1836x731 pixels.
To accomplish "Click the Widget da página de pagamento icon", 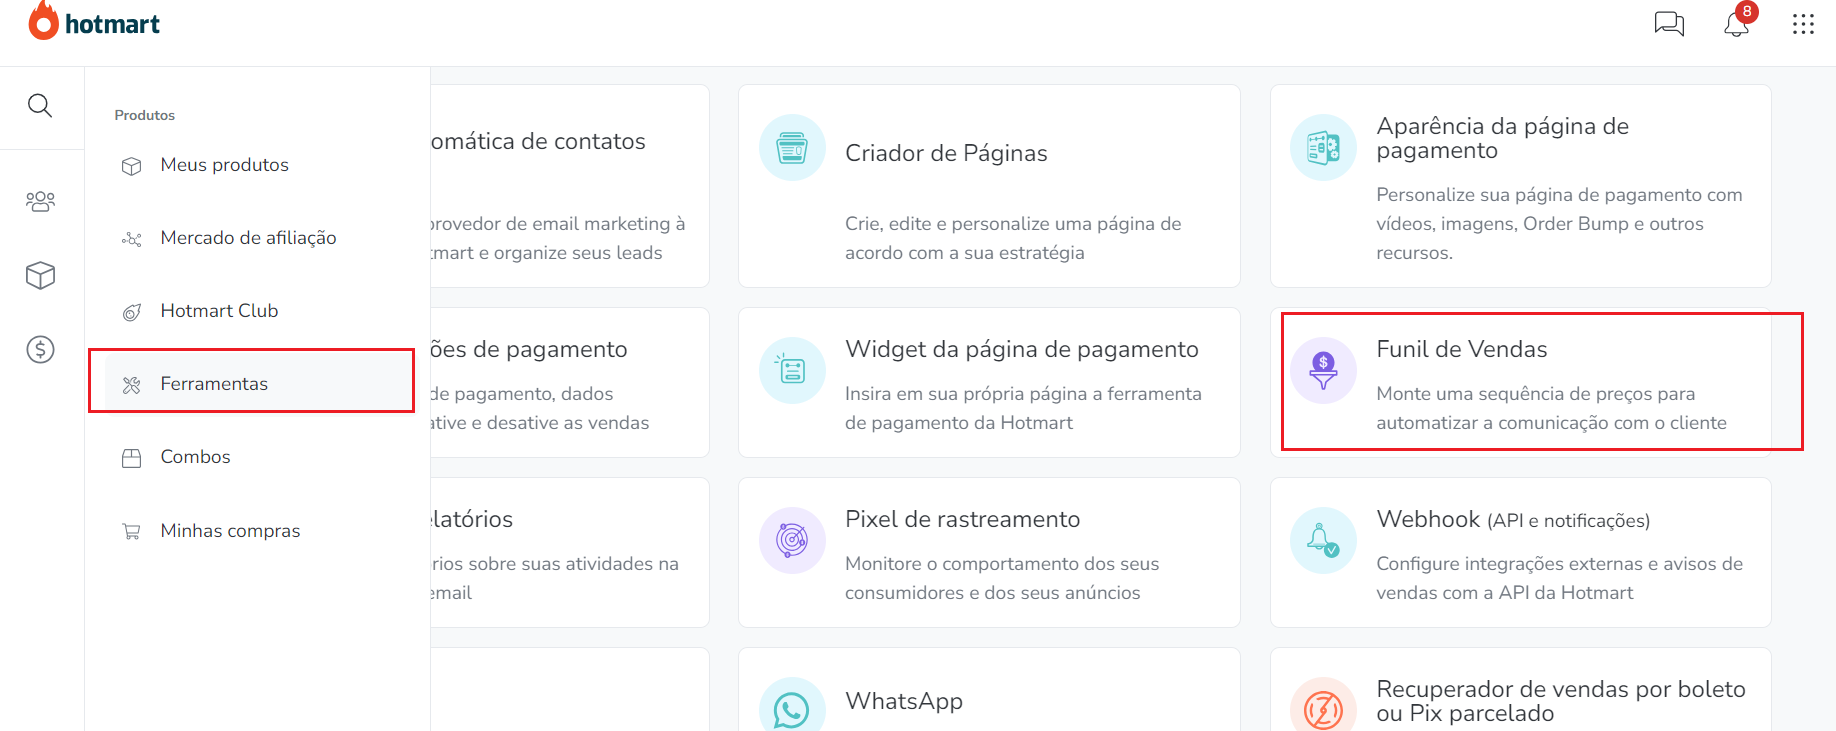I will 792,370.
